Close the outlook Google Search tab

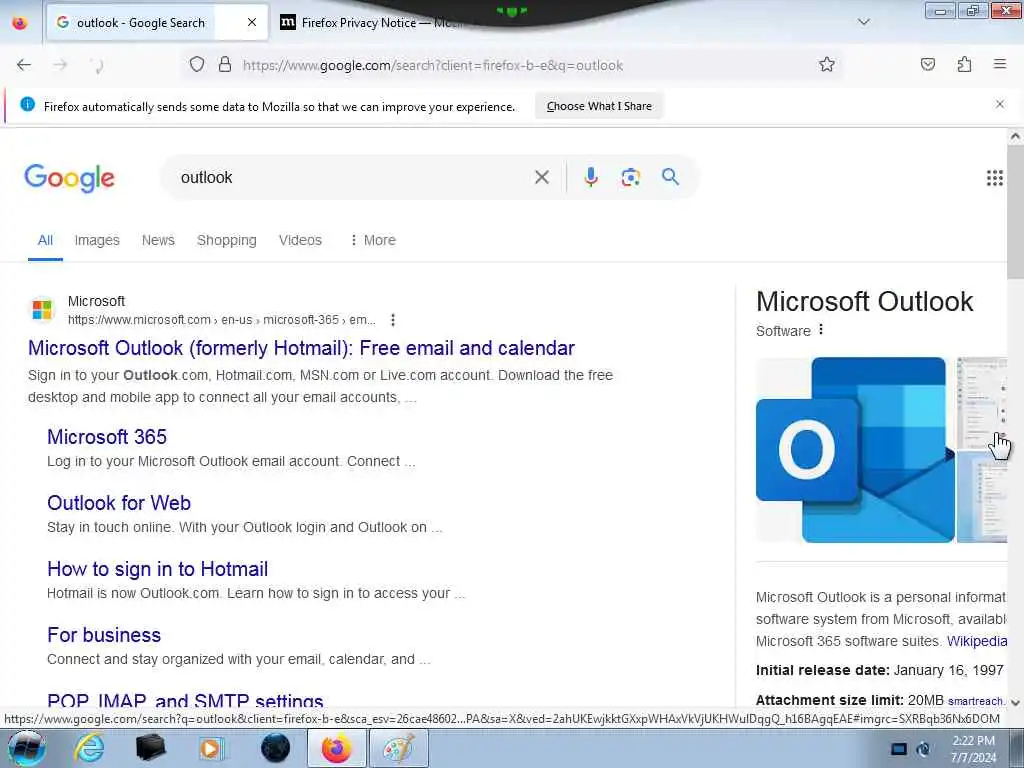pos(252,22)
